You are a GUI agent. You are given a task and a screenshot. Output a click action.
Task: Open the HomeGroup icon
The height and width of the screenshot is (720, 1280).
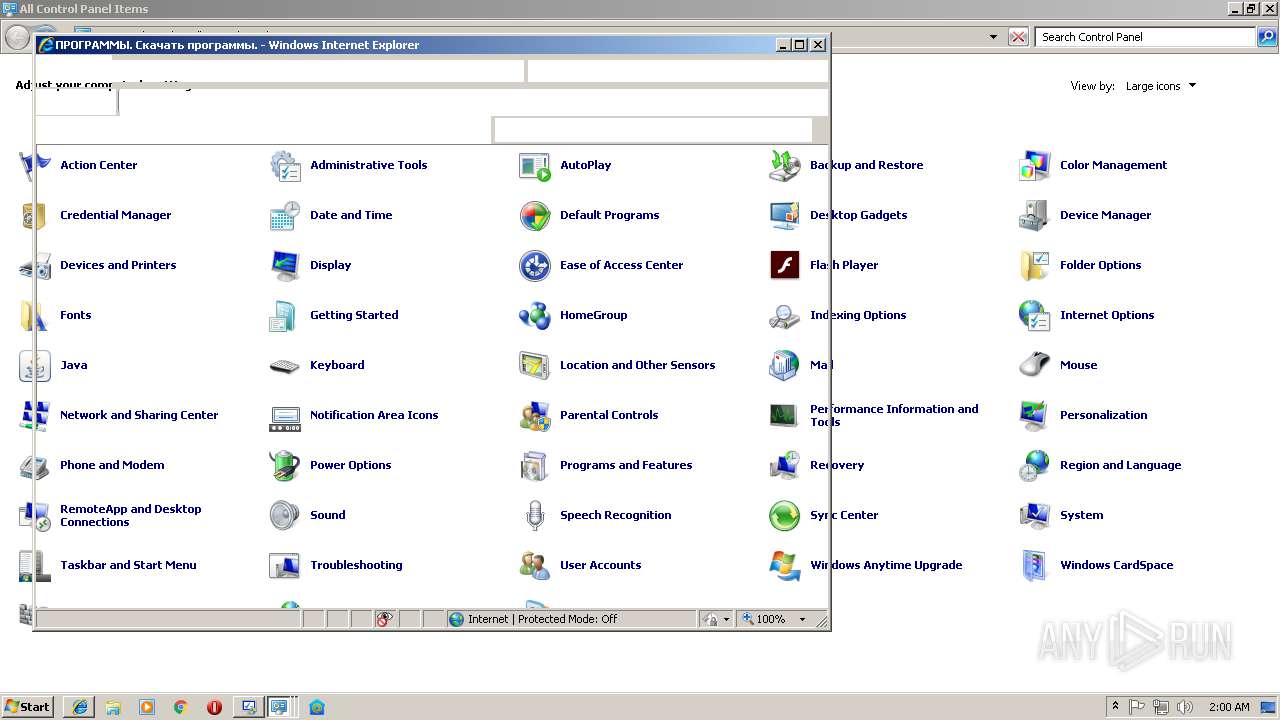click(x=535, y=315)
